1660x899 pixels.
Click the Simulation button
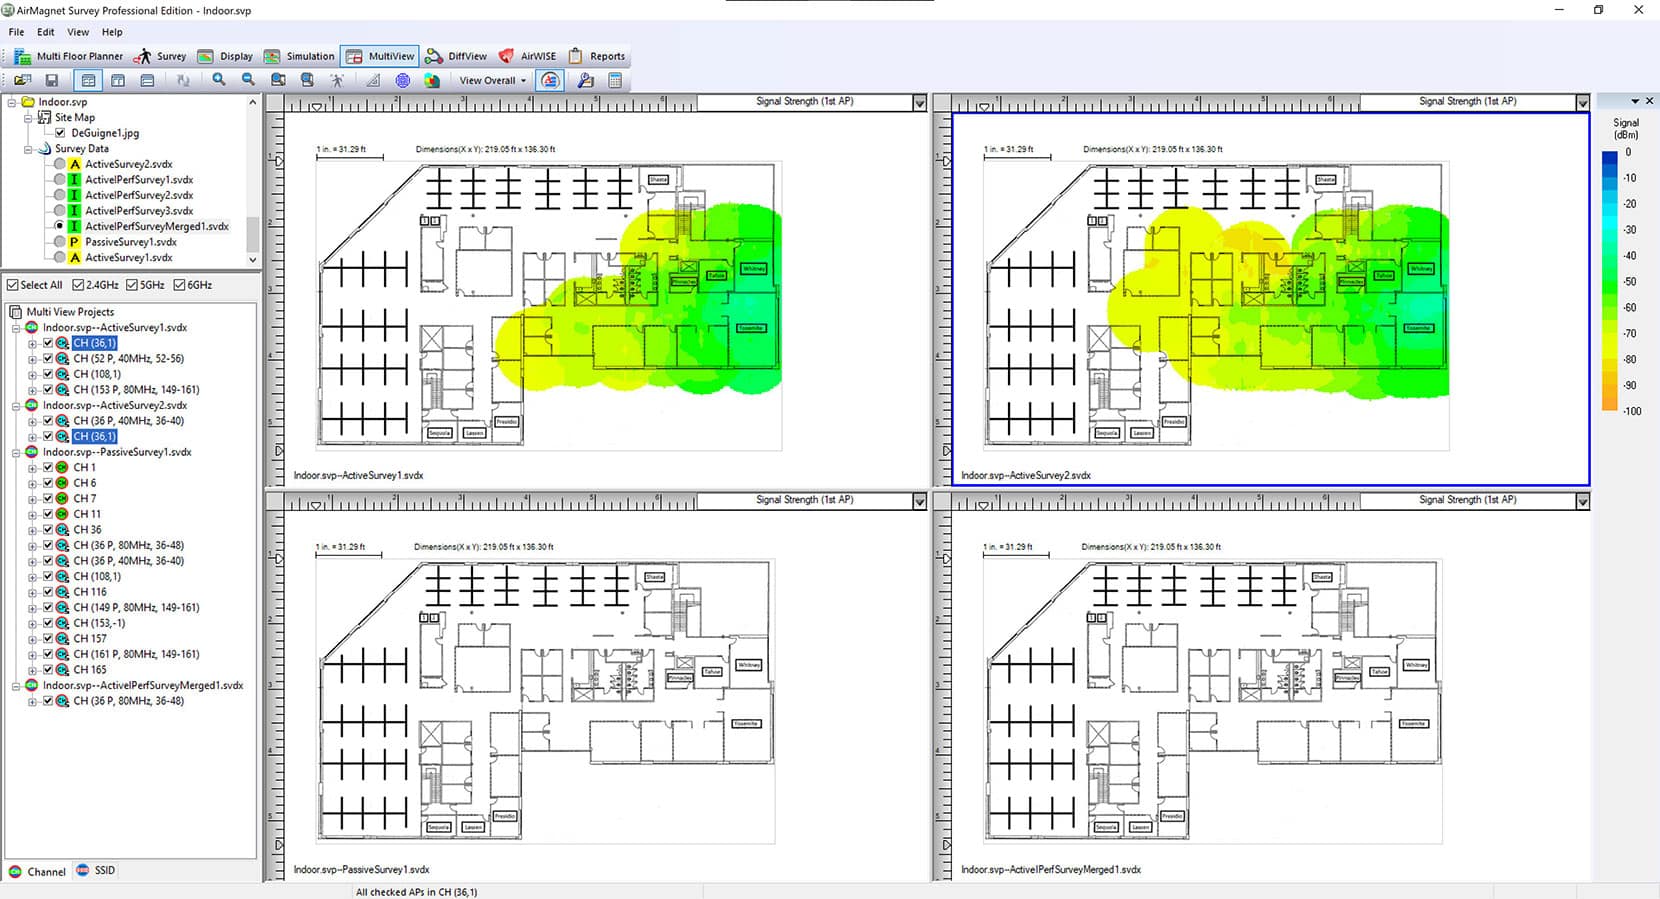point(299,56)
